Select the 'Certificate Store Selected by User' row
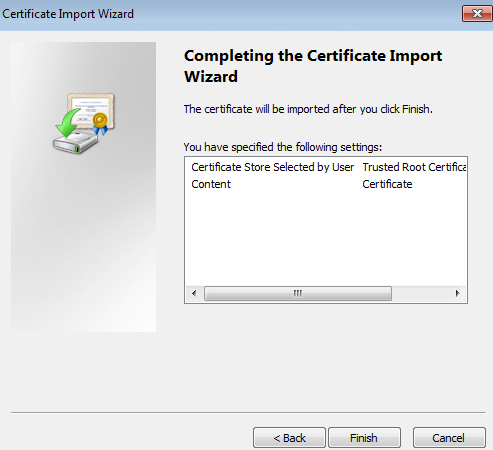 pyautogui.click(x=326, y=167)
